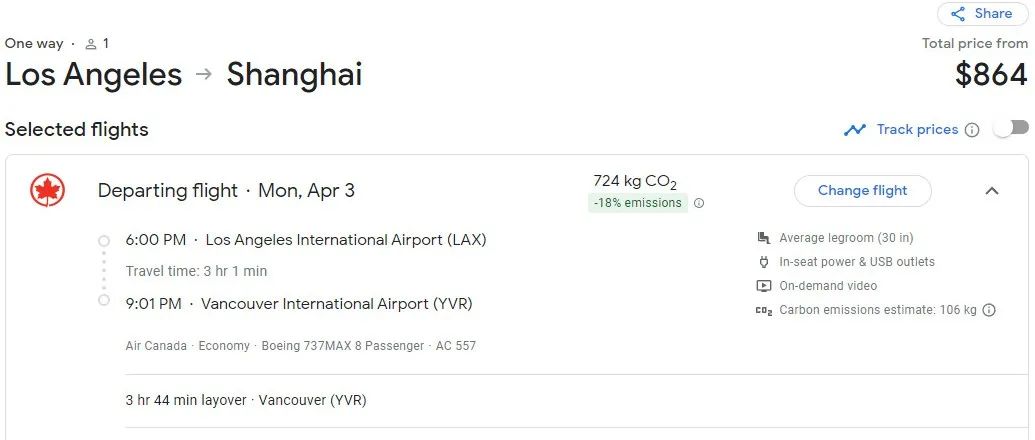Click the legroom seat icon
This screenshot has height=440, width=1035.
point(764,238)
